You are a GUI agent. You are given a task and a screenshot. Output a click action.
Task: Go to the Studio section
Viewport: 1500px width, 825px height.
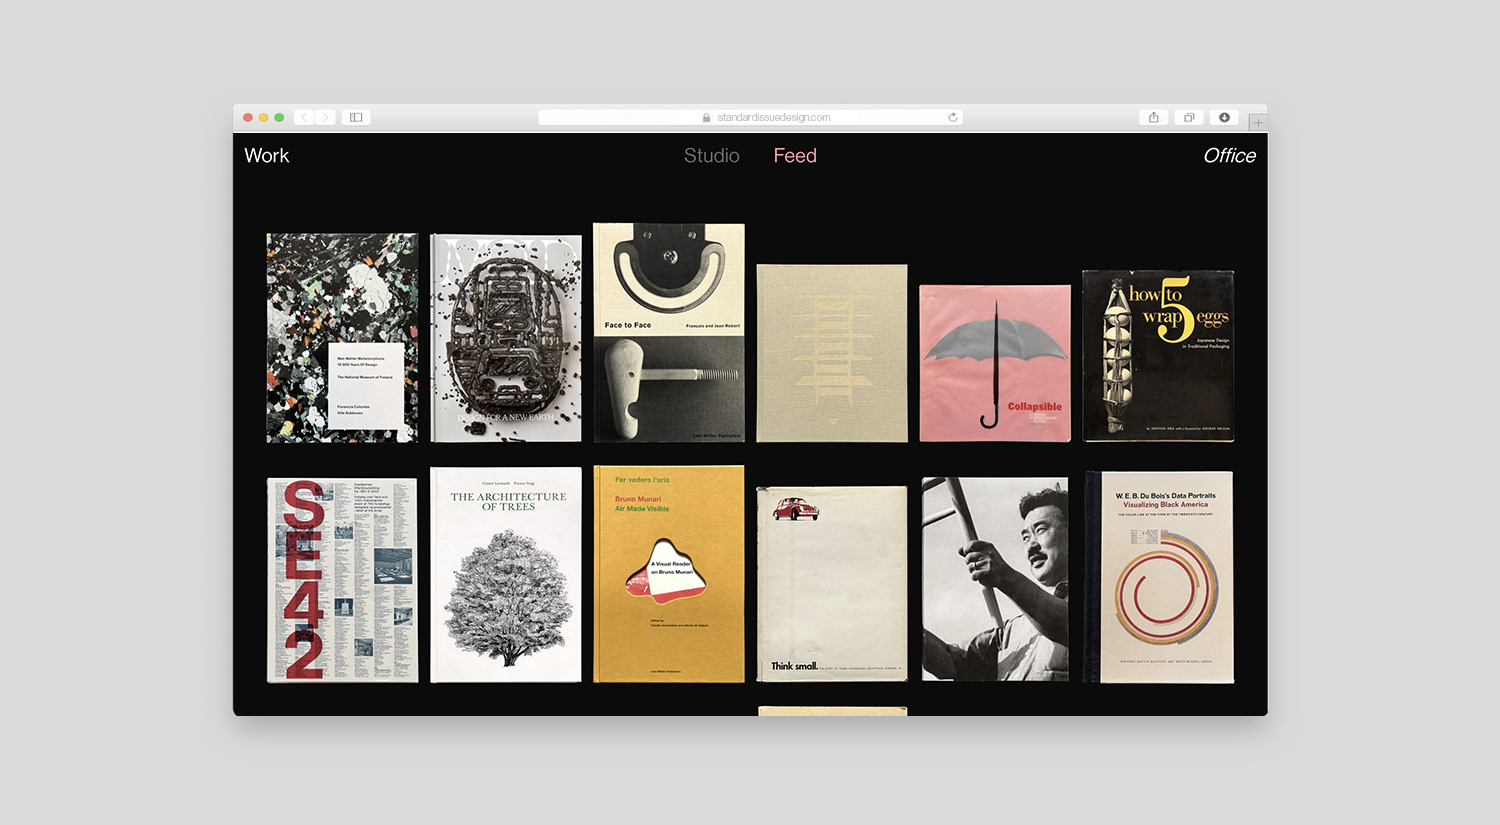coord(712,155)
